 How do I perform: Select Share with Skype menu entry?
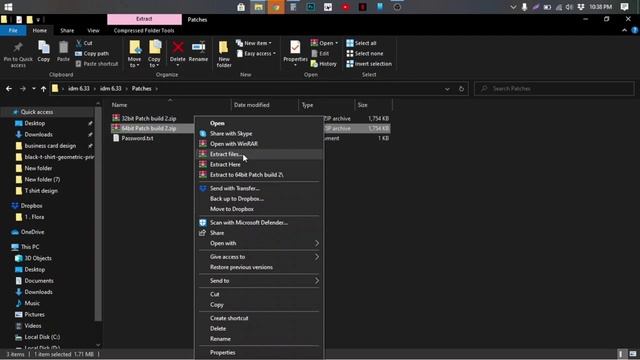(x=259, y=133)
